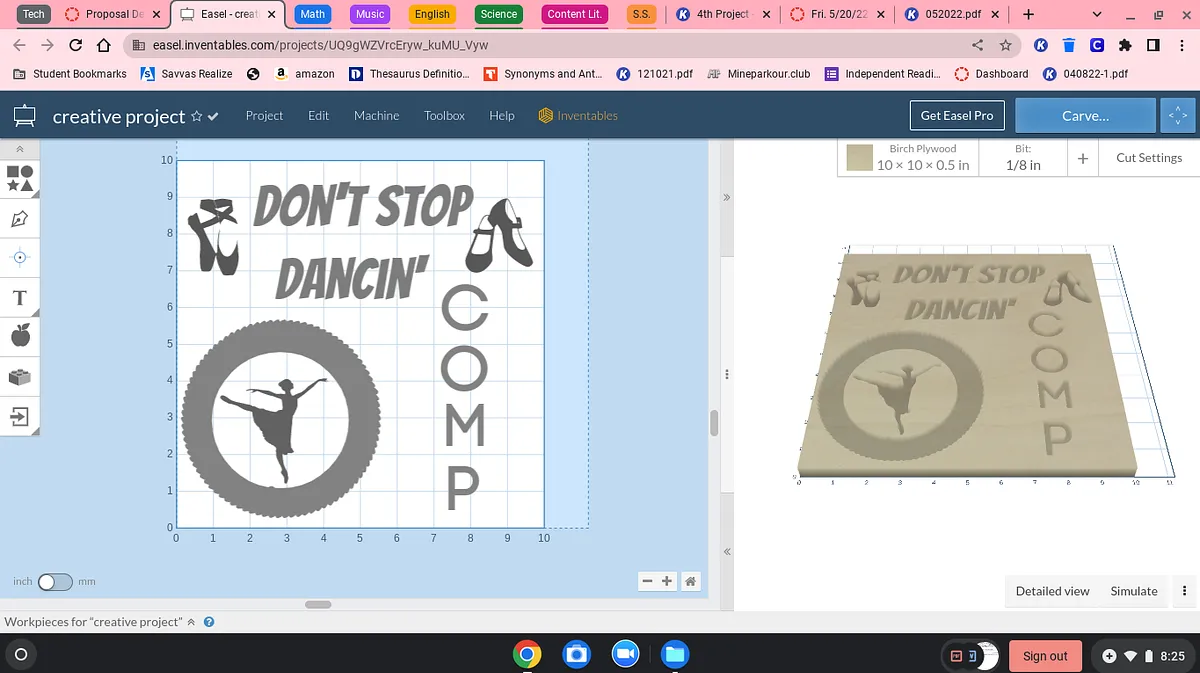Viewport: 1200px width, 673px height.
Task: Toggle units between inch and mm
Action: click(55, 581)
